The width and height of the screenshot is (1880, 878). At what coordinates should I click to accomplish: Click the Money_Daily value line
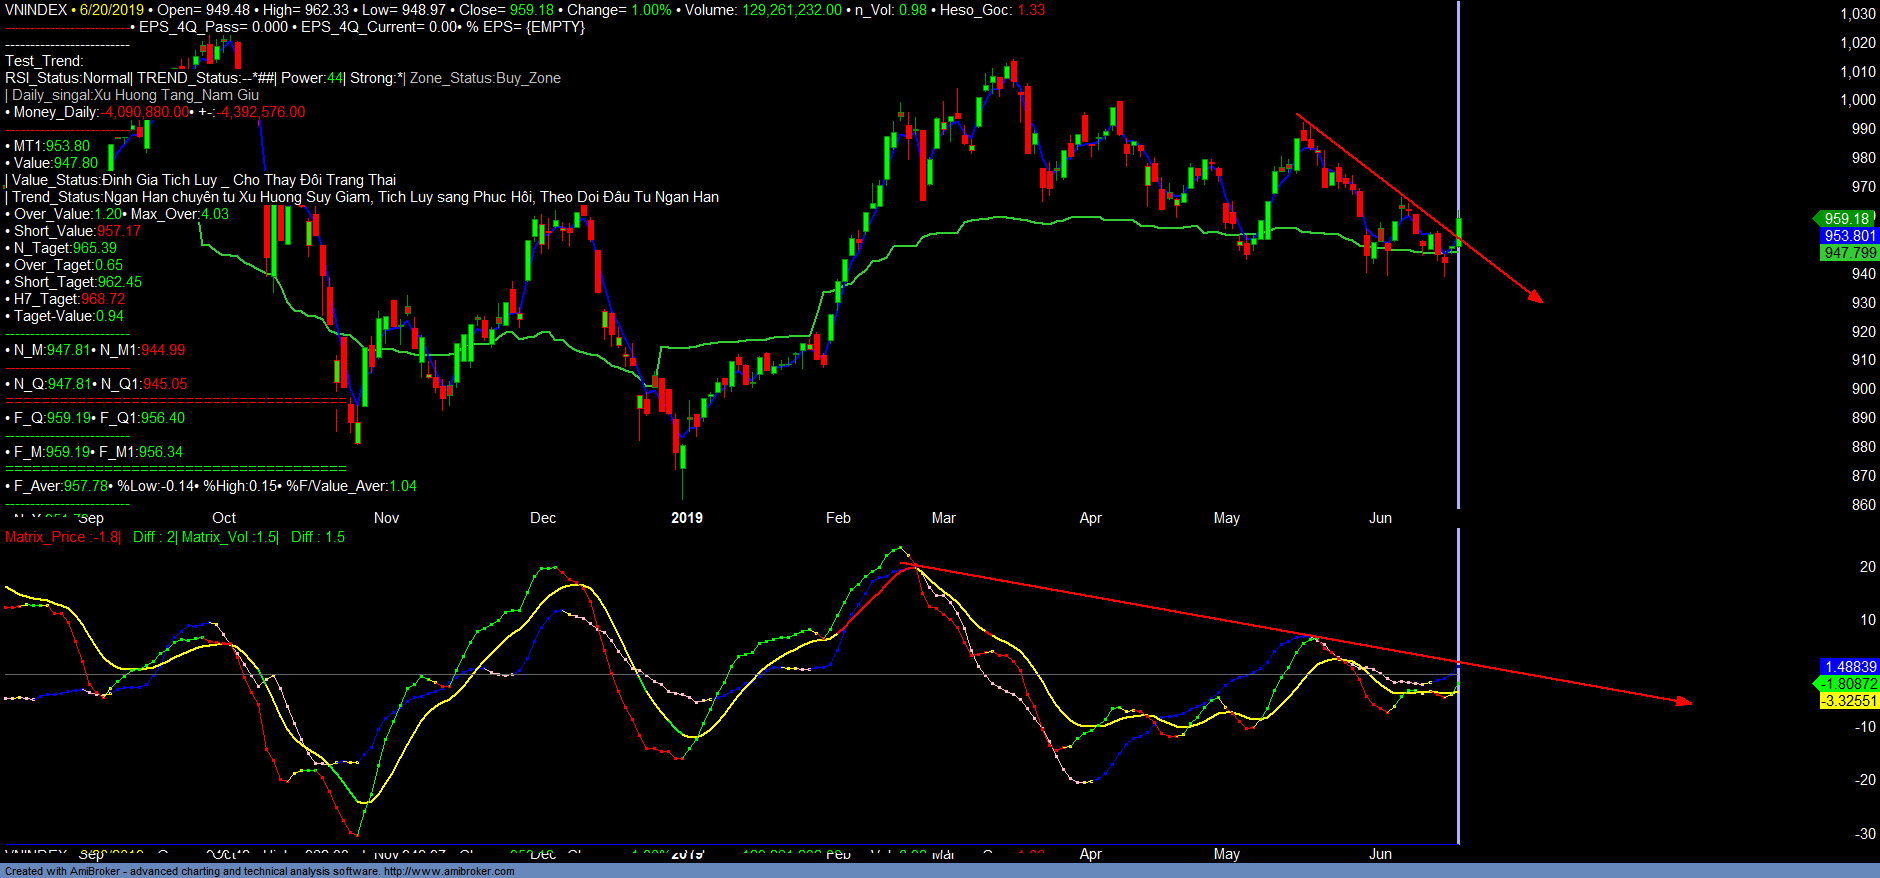(x=155, y=112)
